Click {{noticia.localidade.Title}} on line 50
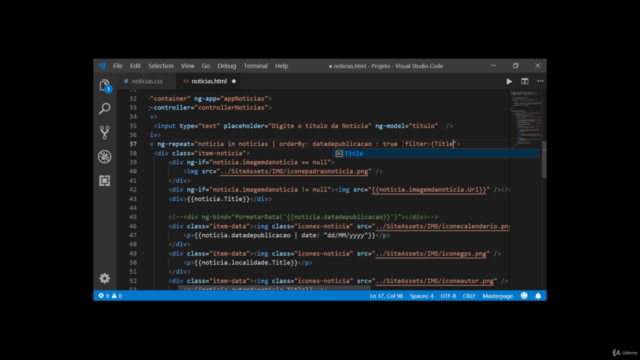Viewport: 640px width, 360px height. pyautogui.click(x=246, y=263)
